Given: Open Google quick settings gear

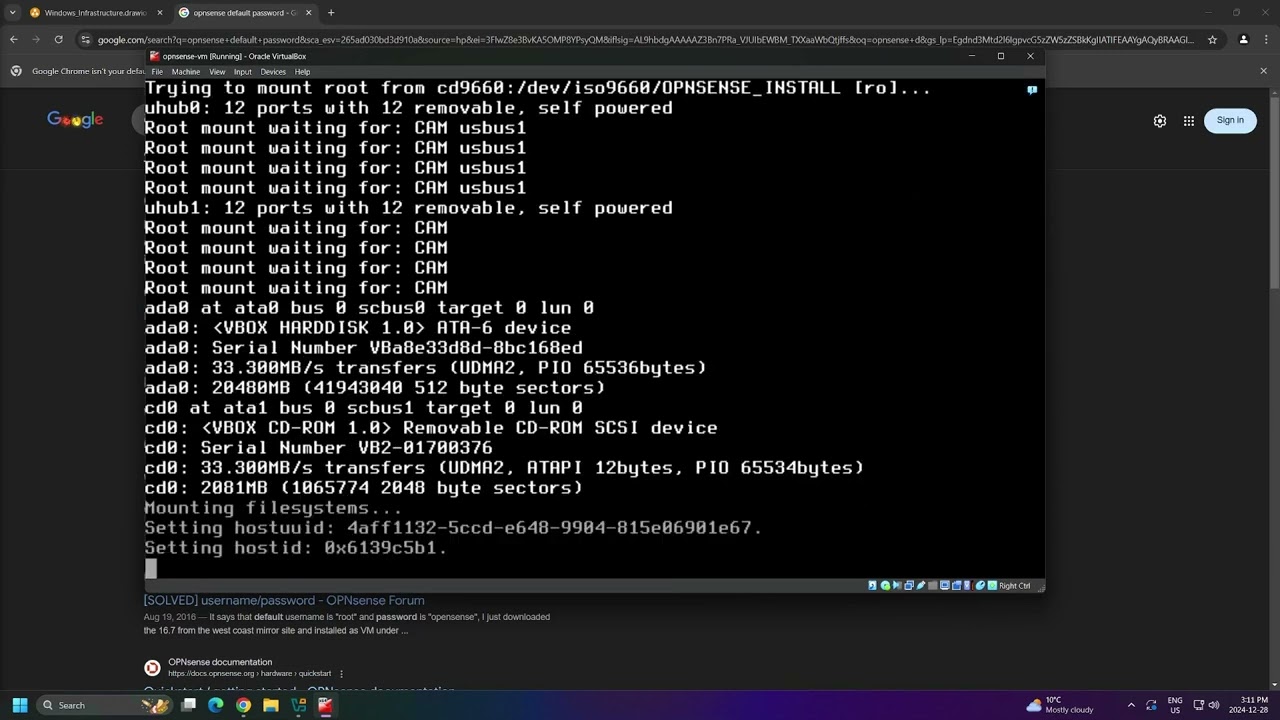Looking at the screenshot, I should (x=1160, y=121).
